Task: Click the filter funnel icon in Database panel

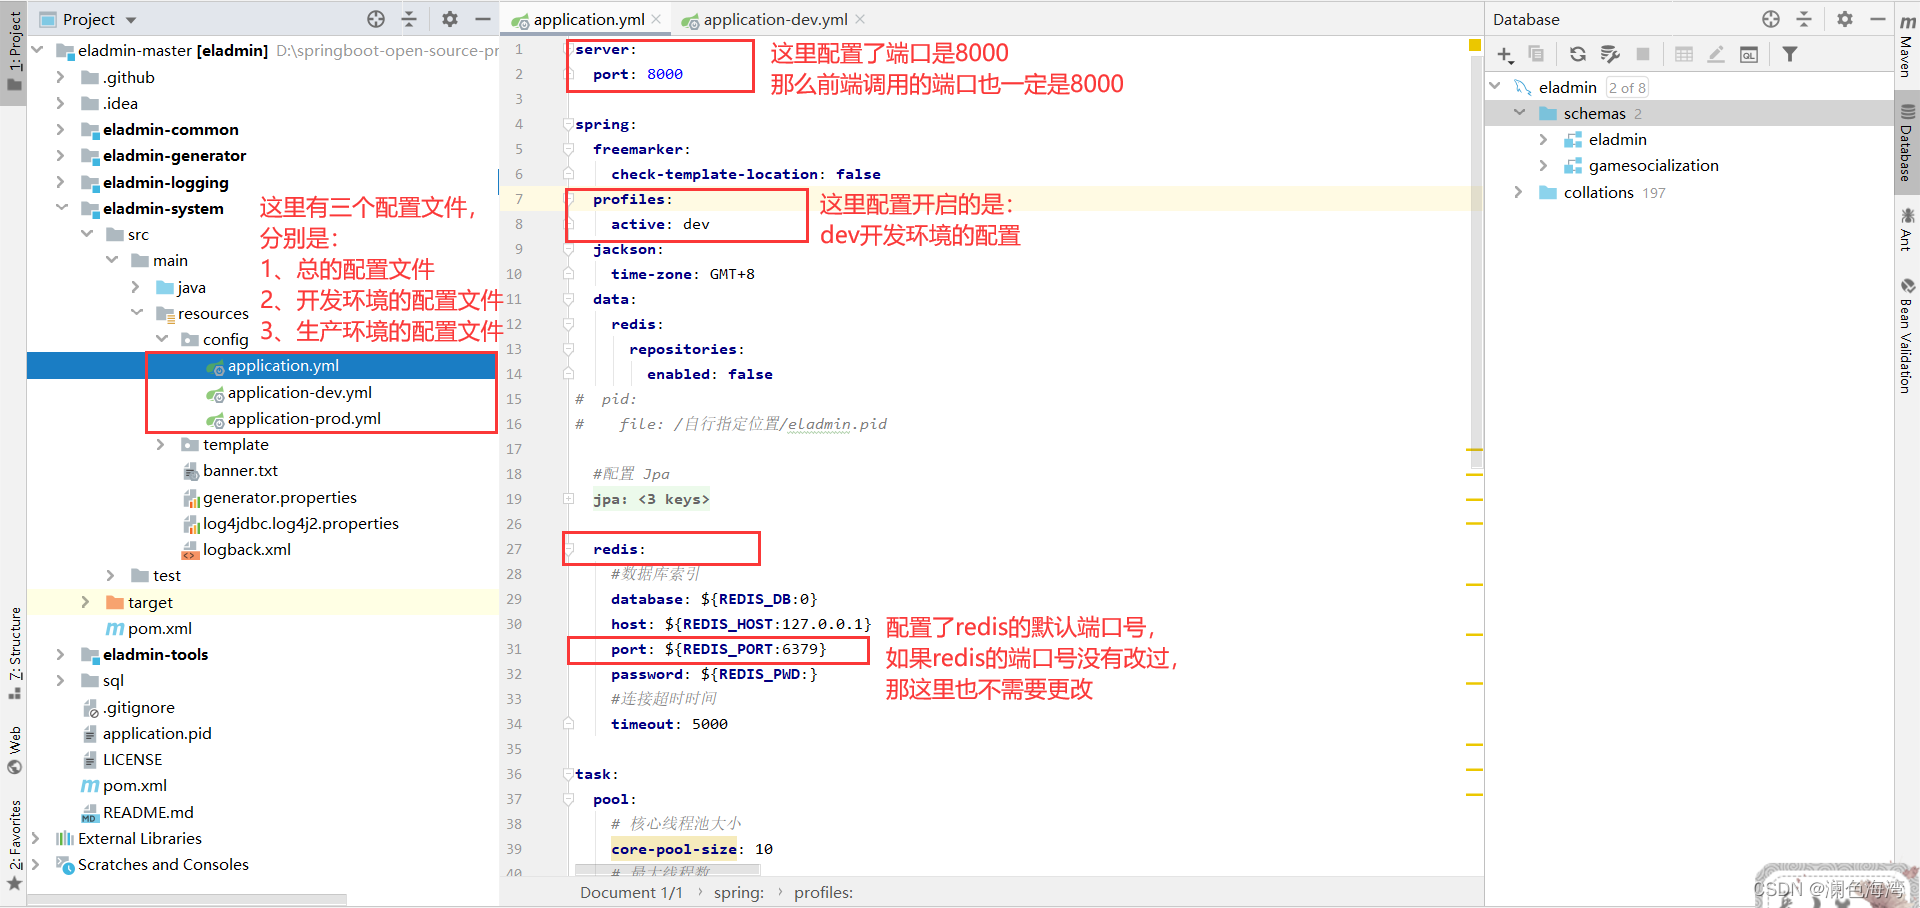Action: coord(1790,54)
